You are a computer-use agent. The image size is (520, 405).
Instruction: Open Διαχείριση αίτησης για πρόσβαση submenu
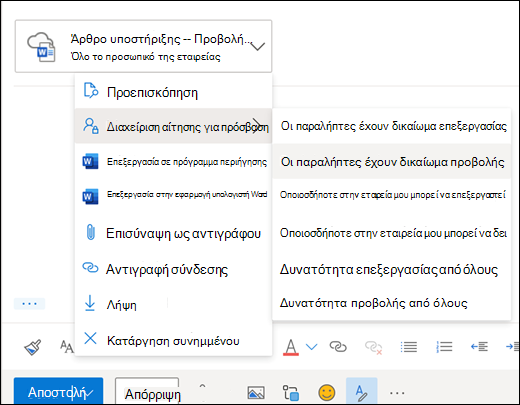(173, 126)
